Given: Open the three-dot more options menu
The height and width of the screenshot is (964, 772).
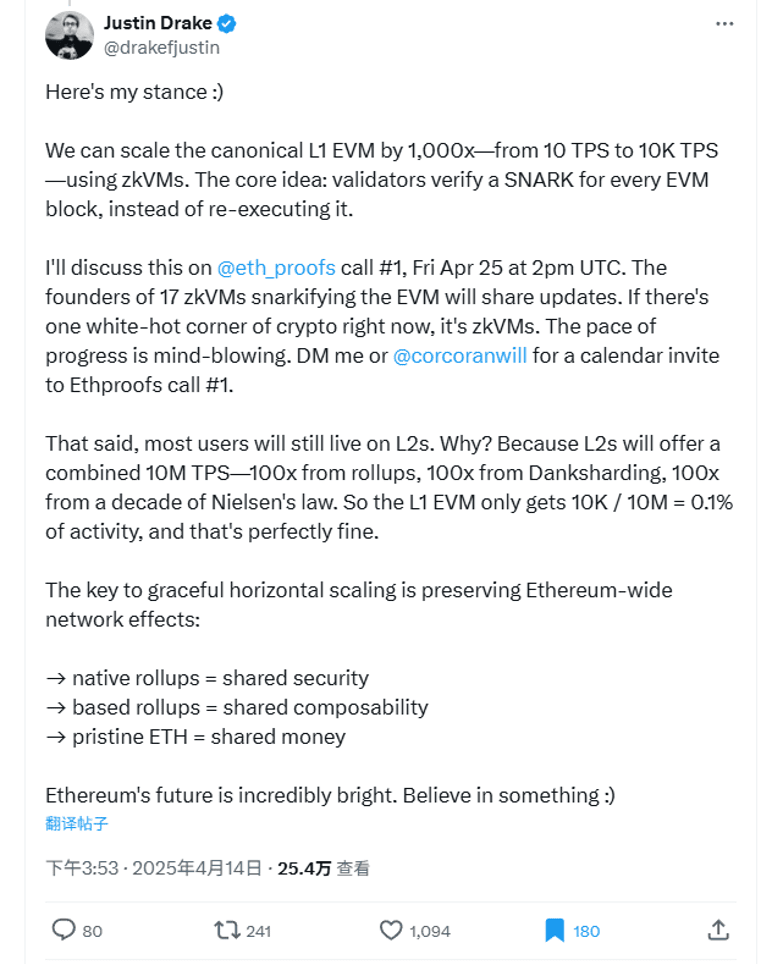Looking at the screenshot, I should tap(725, 24).
